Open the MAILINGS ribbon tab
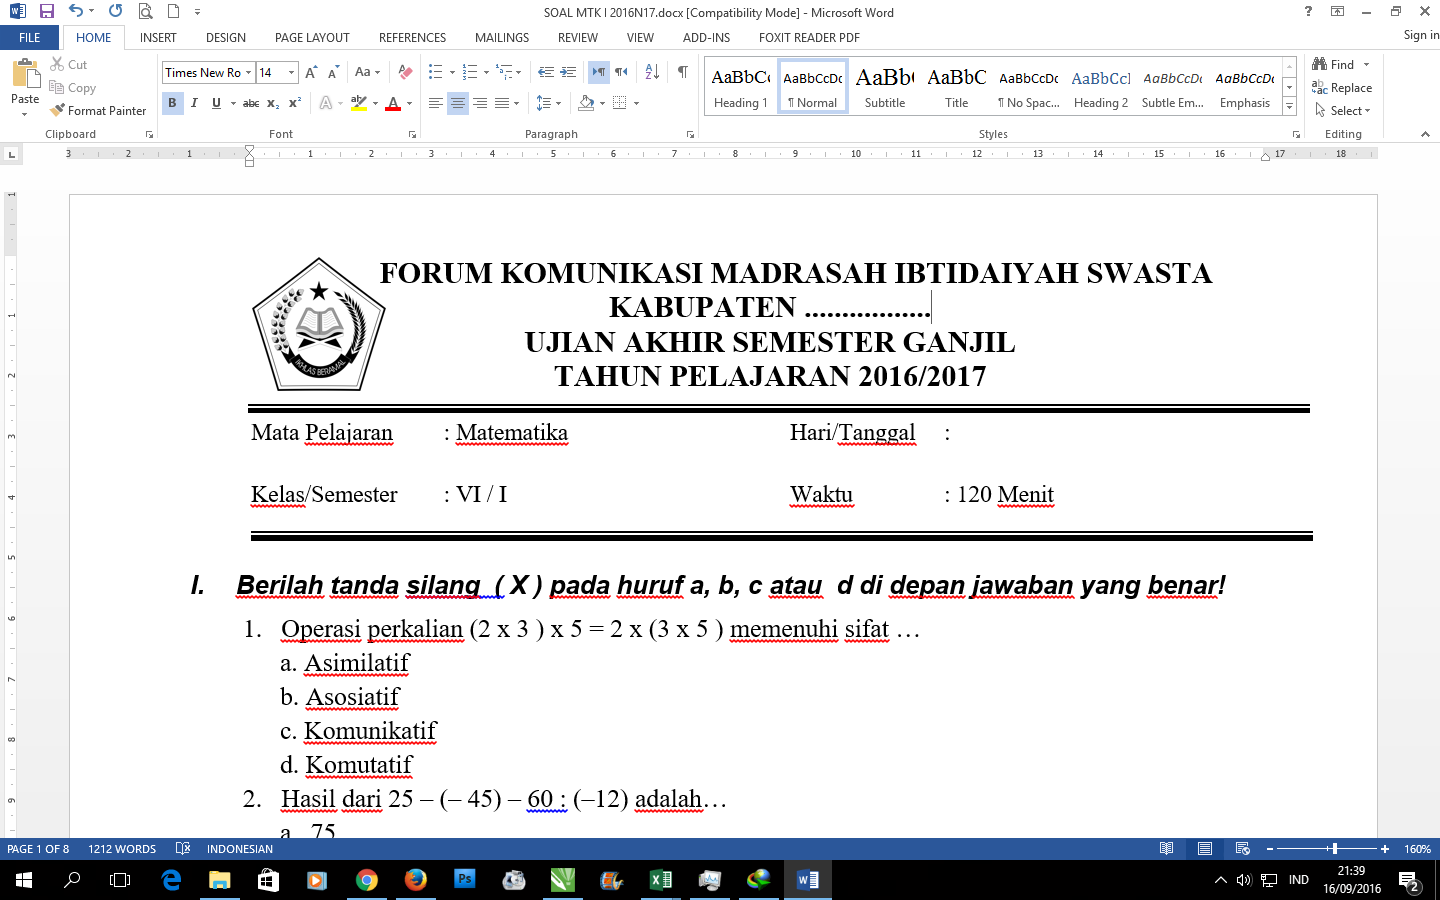 [501, 38]
